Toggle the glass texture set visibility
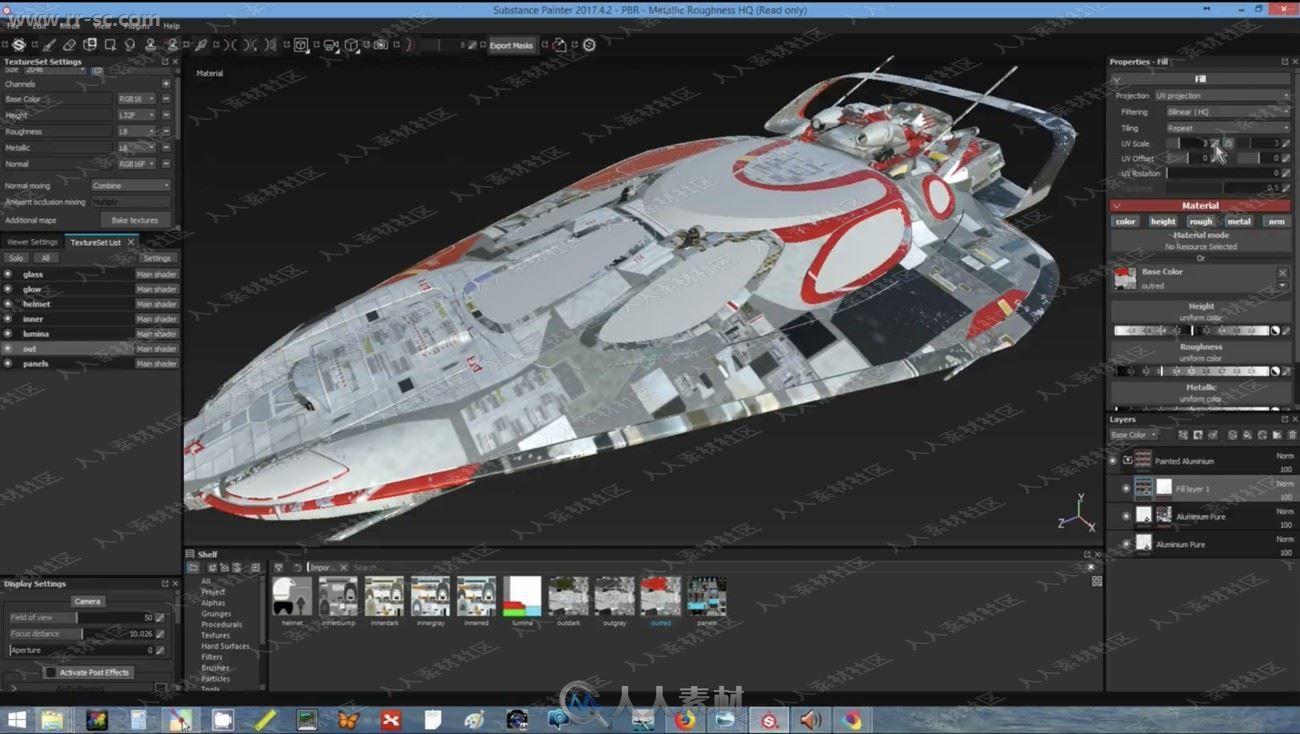This screenshot has width=1300, height=734. tap(8, 274)
